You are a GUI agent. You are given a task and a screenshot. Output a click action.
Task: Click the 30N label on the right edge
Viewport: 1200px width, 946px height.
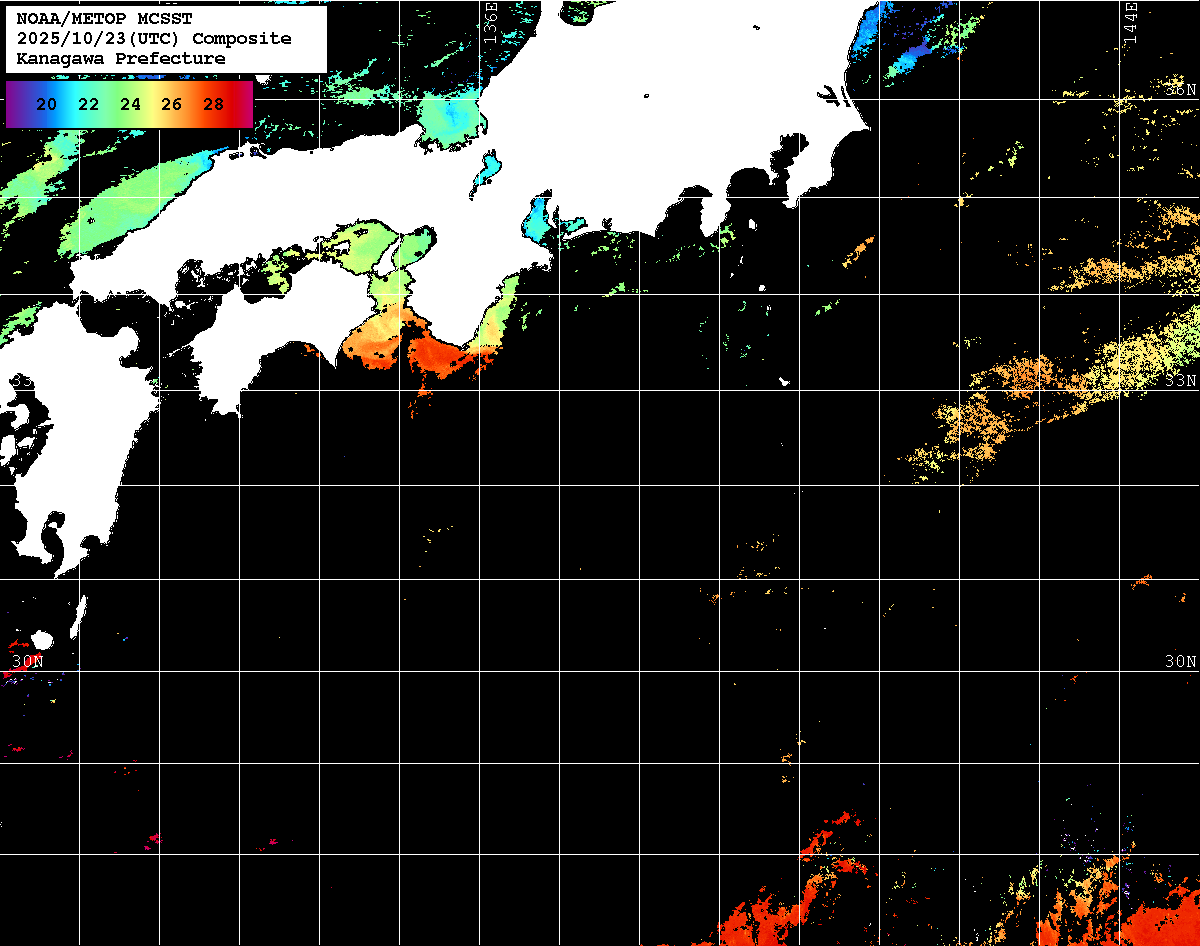1180,661
